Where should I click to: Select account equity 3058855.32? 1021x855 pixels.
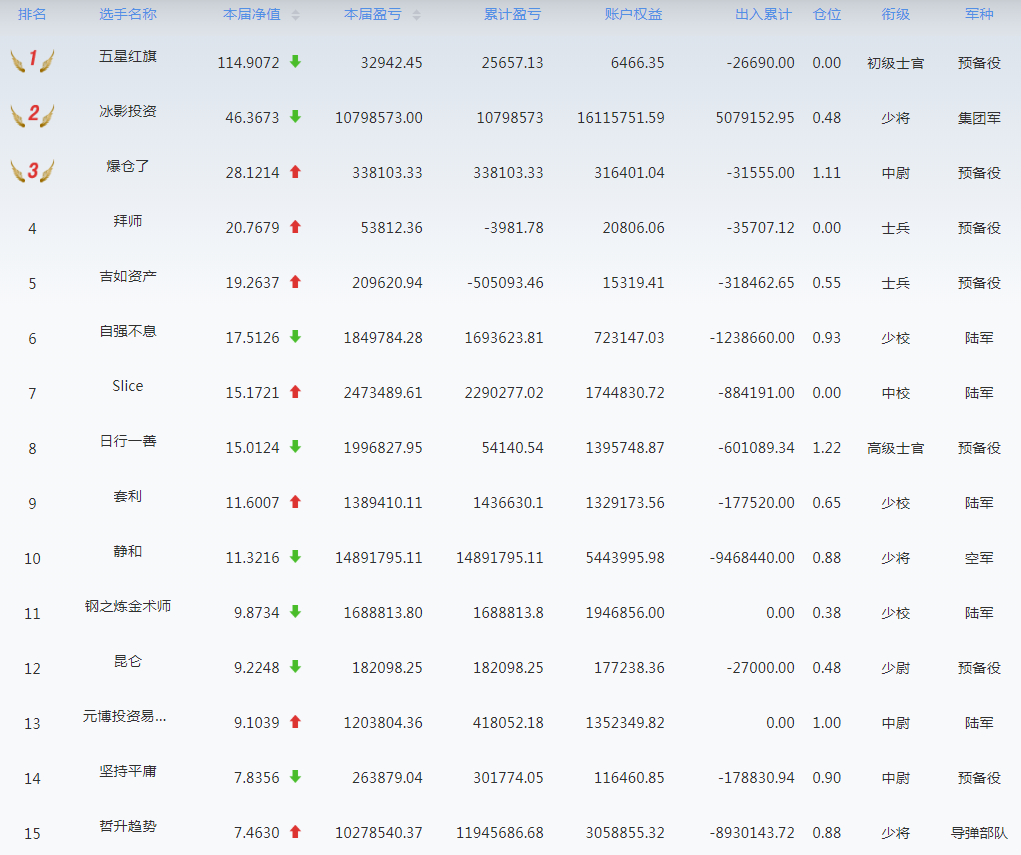[625, 833]
